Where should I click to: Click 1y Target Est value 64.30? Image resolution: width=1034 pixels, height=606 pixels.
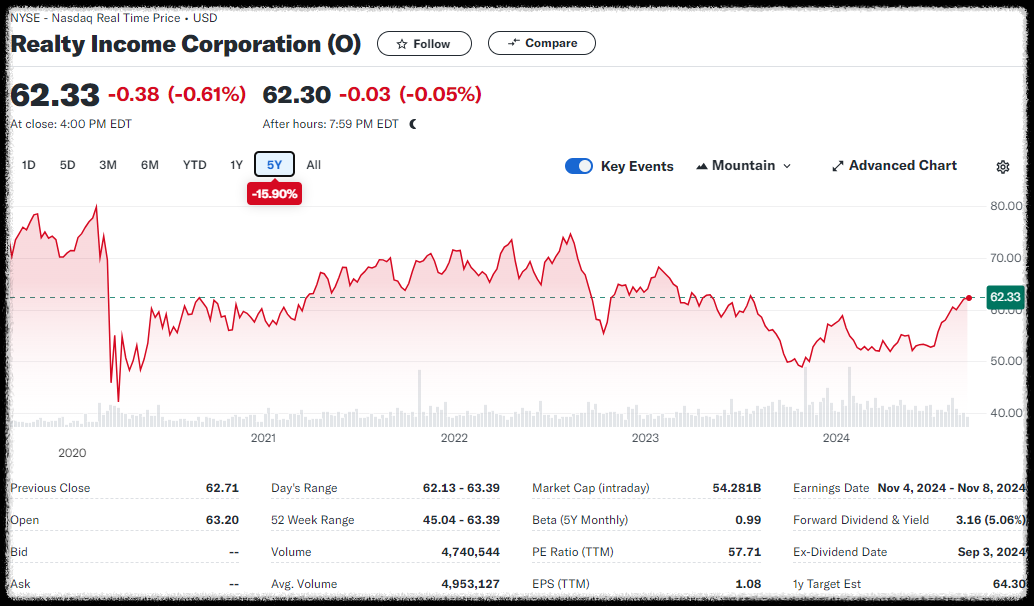click(1009, 584)
